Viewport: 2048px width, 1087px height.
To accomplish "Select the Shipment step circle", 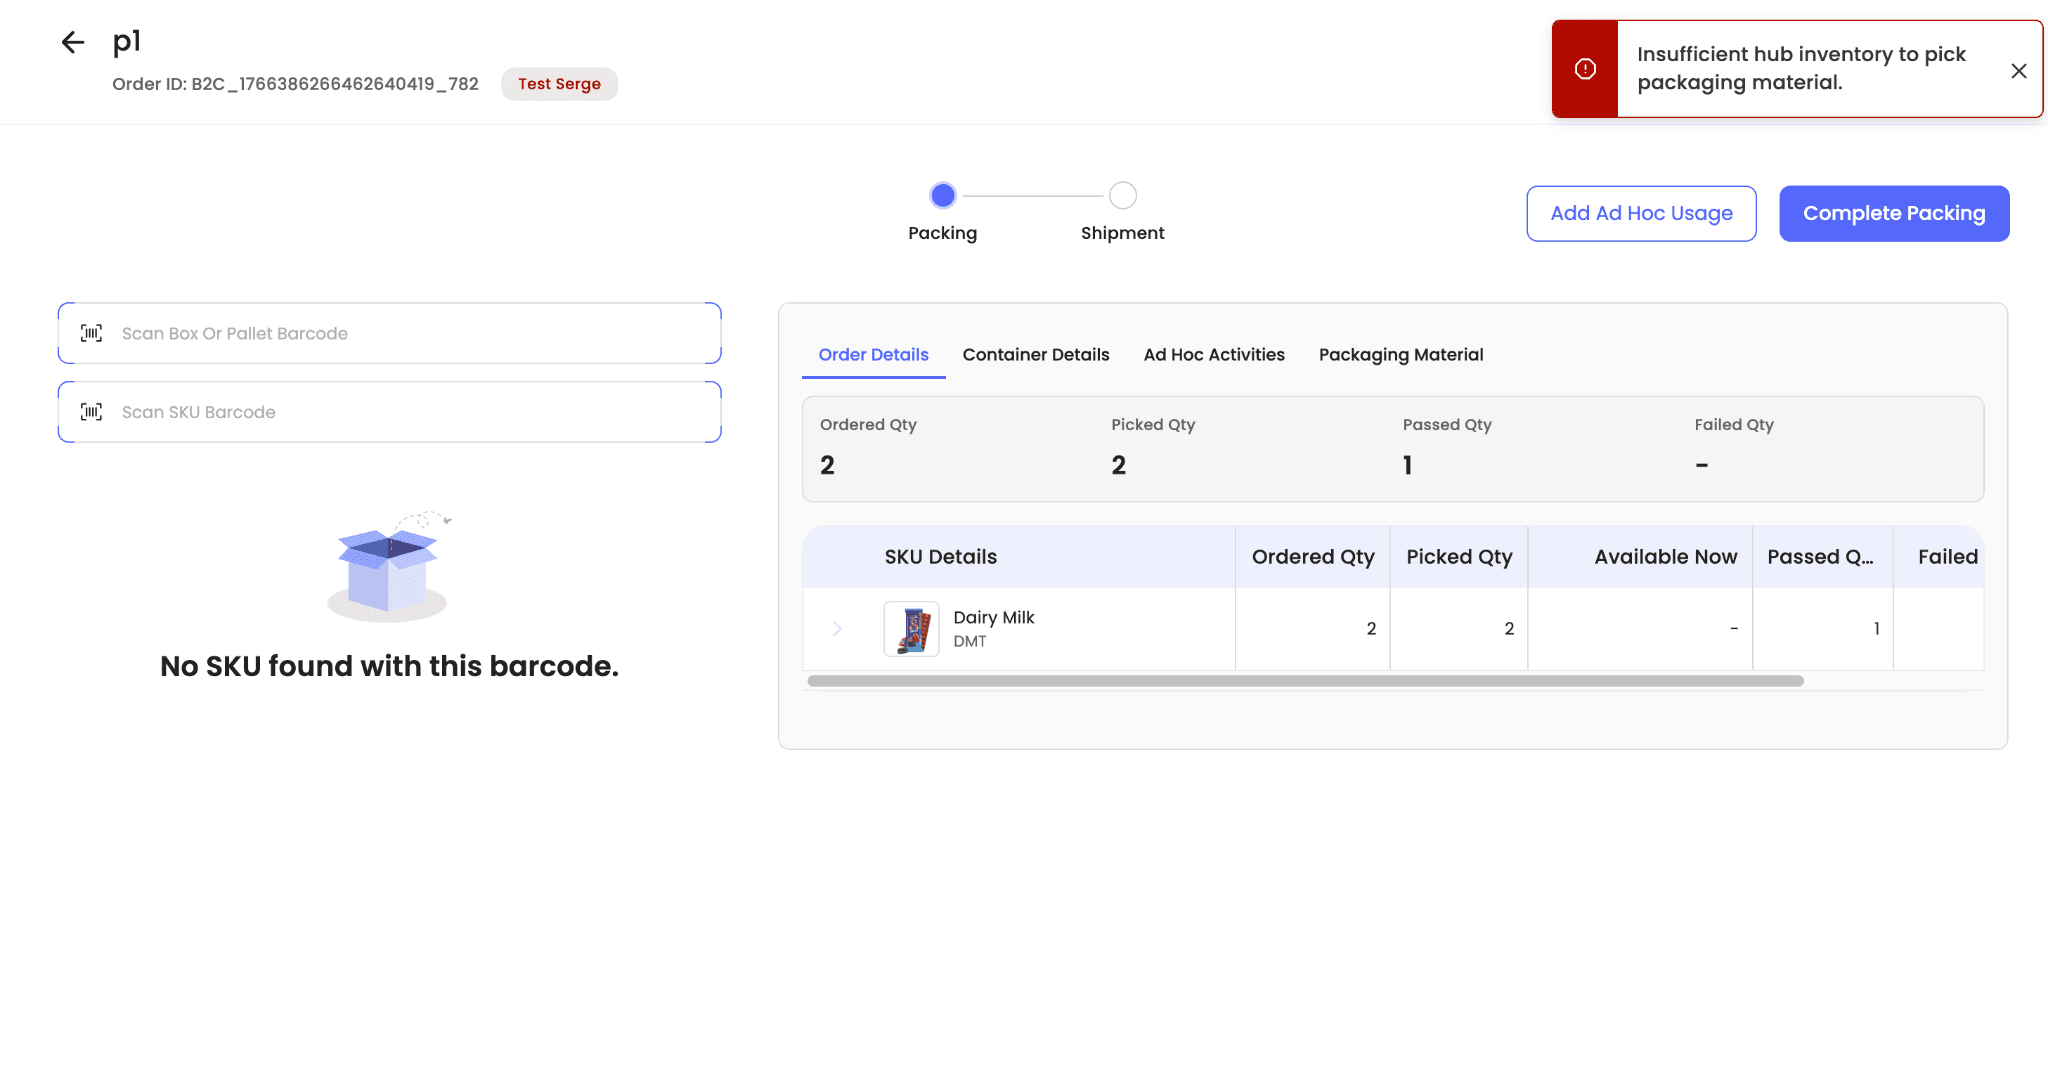I will (1122, 195).
